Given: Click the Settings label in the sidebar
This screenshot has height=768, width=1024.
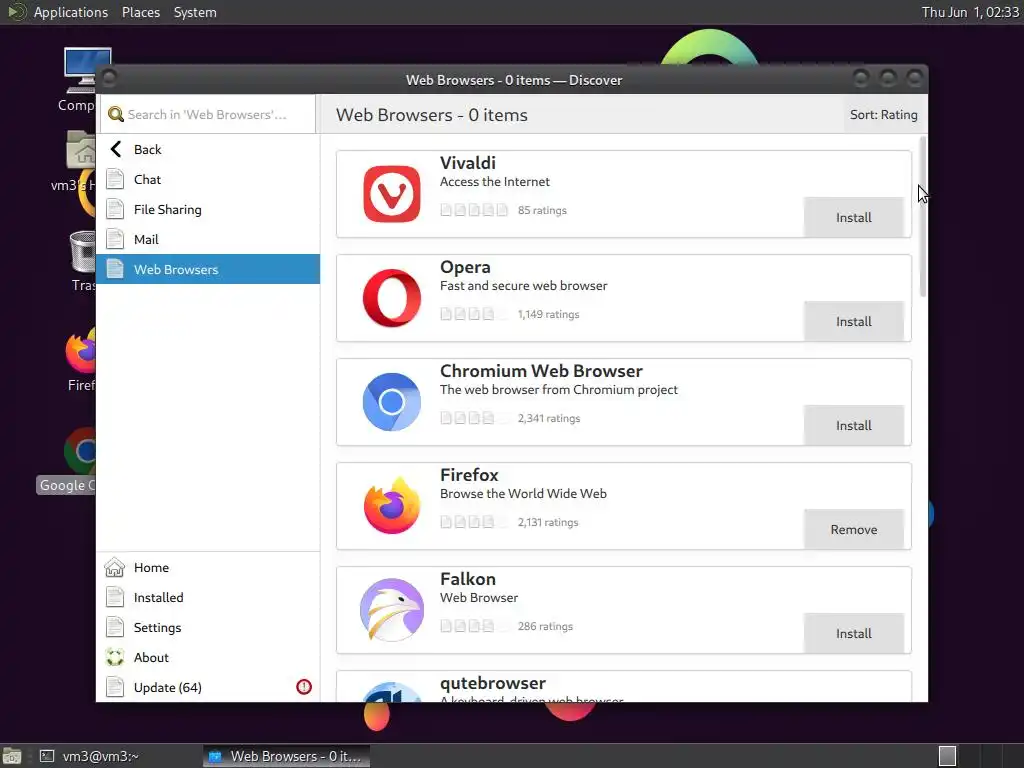Looking at the screenshot, I should pyautogui.click(x=157, y=627).
